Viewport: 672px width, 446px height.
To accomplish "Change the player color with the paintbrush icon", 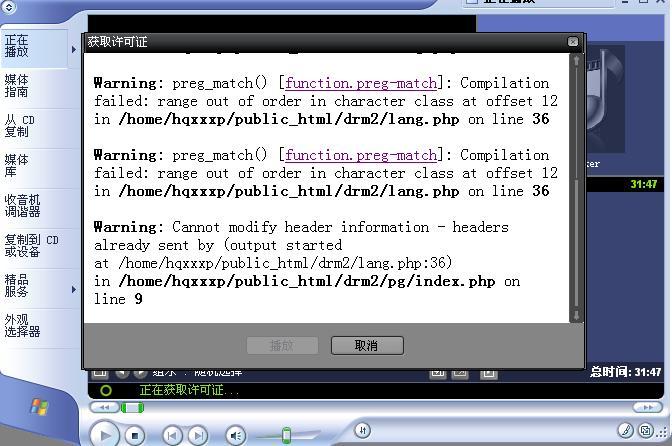I will click(626, 430).
